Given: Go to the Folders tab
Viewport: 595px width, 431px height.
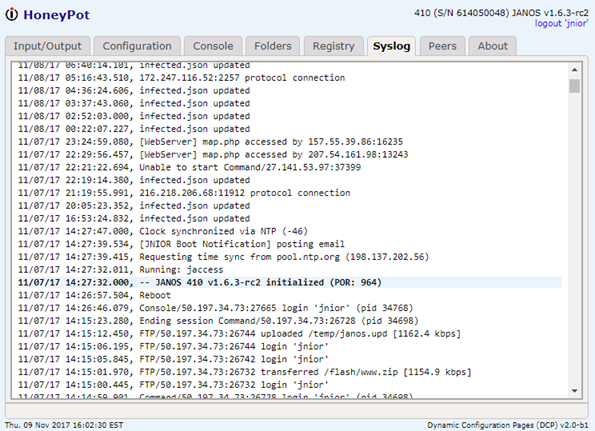Looking at the screenshot, I should (x=272, y=46).
